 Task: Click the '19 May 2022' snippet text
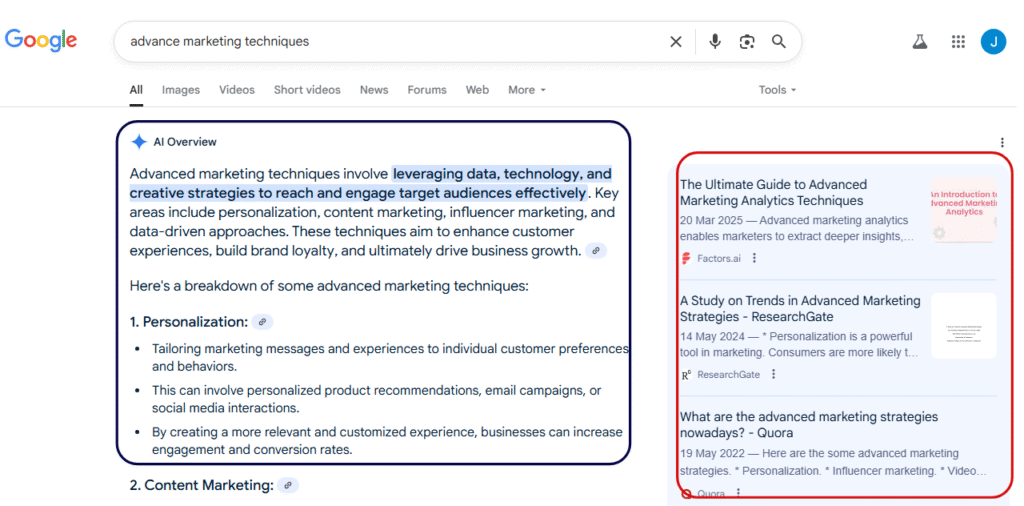[833, 462]
